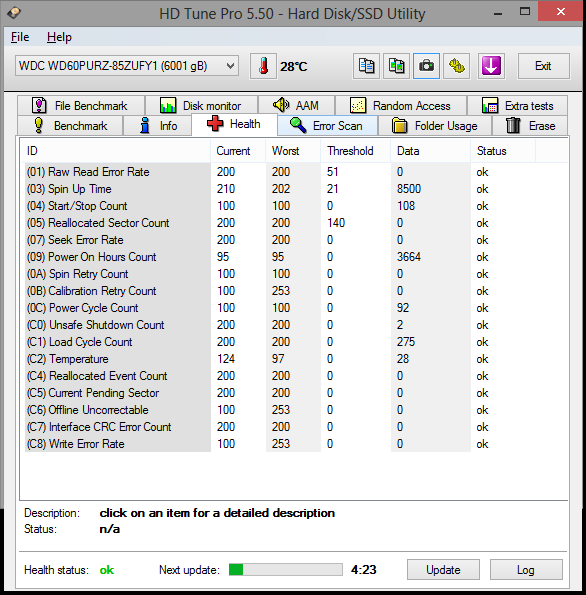The image size is (586, 595).
Task: Click the 8500 Spin Up Time data value
Action: click(x=409, y=189)
